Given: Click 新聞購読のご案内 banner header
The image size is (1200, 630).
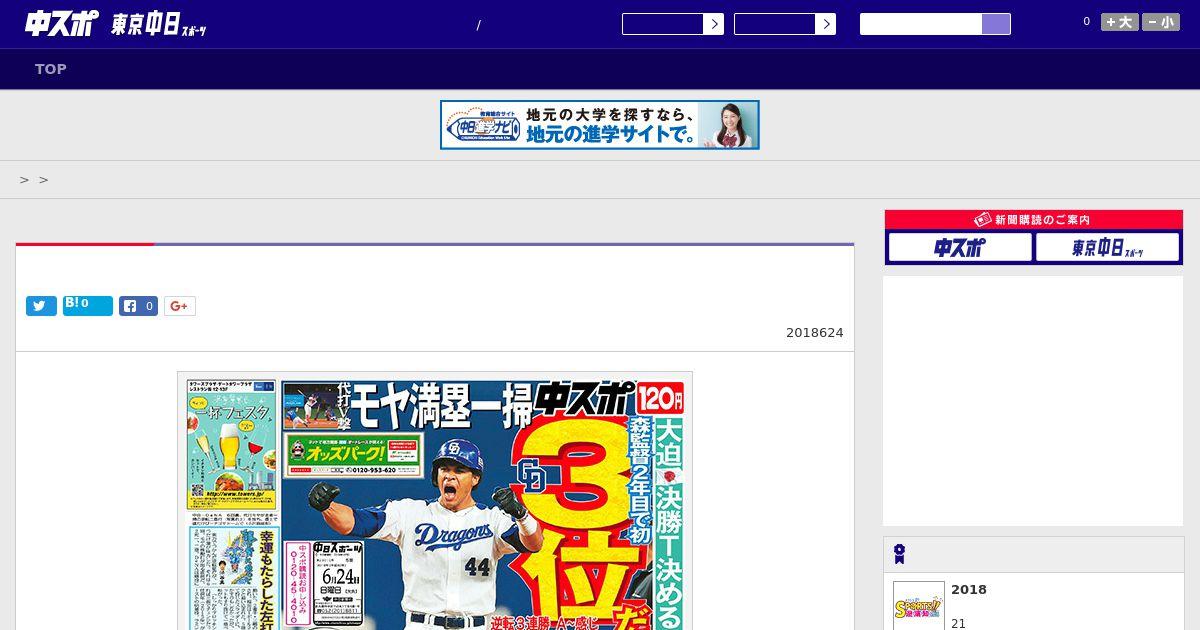Looking at the screenshot, I should click(1034, 220).
